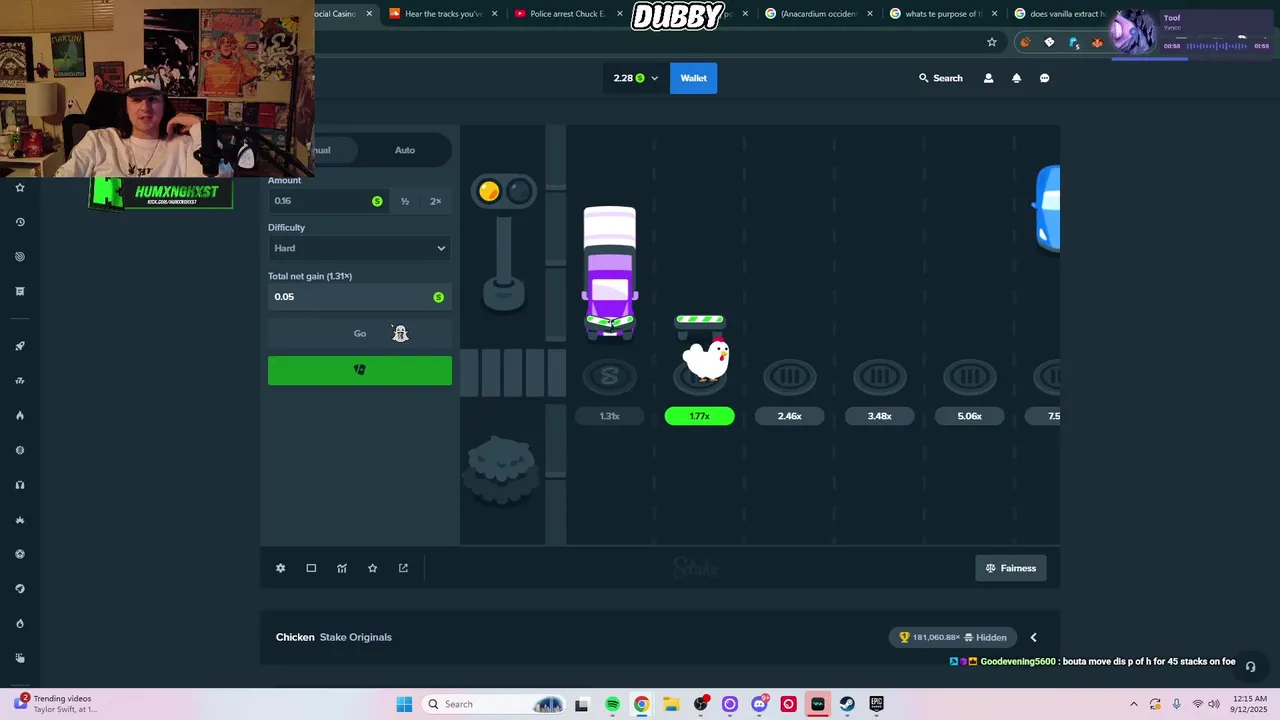Open game in popout window icon
1280x720 pixels.
[403, 568]
